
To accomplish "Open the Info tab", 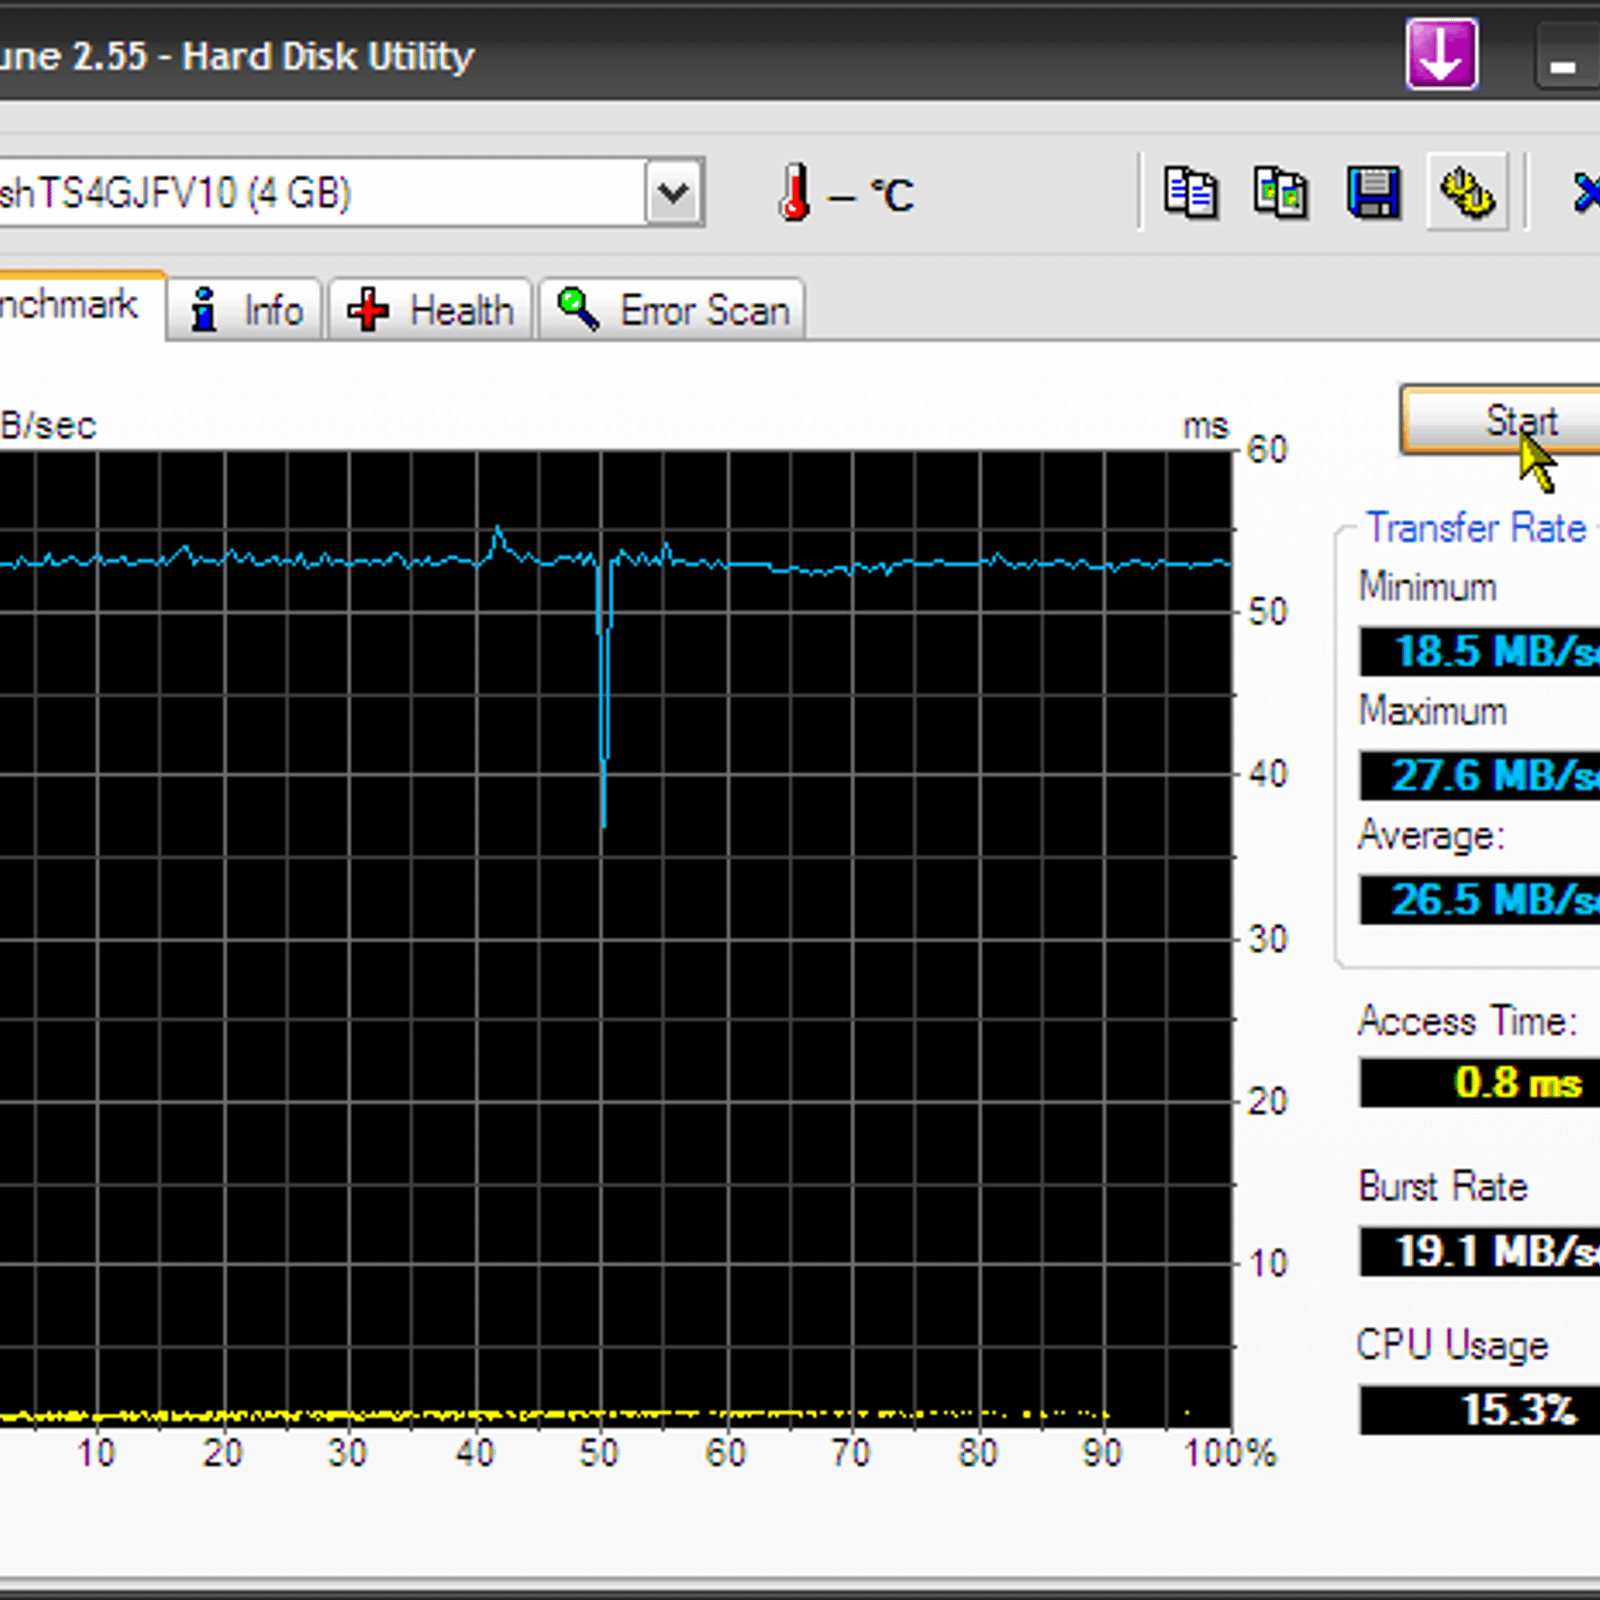I will [x=245, y=310].
